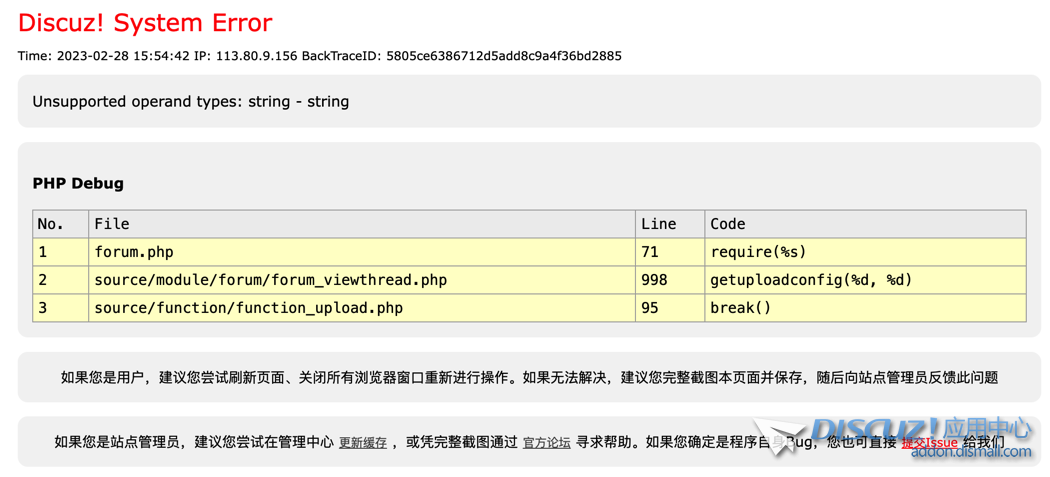Select the forum_viewthread.php file path cell
This screenshot has width=1050, height=477.
click(270, 280)
